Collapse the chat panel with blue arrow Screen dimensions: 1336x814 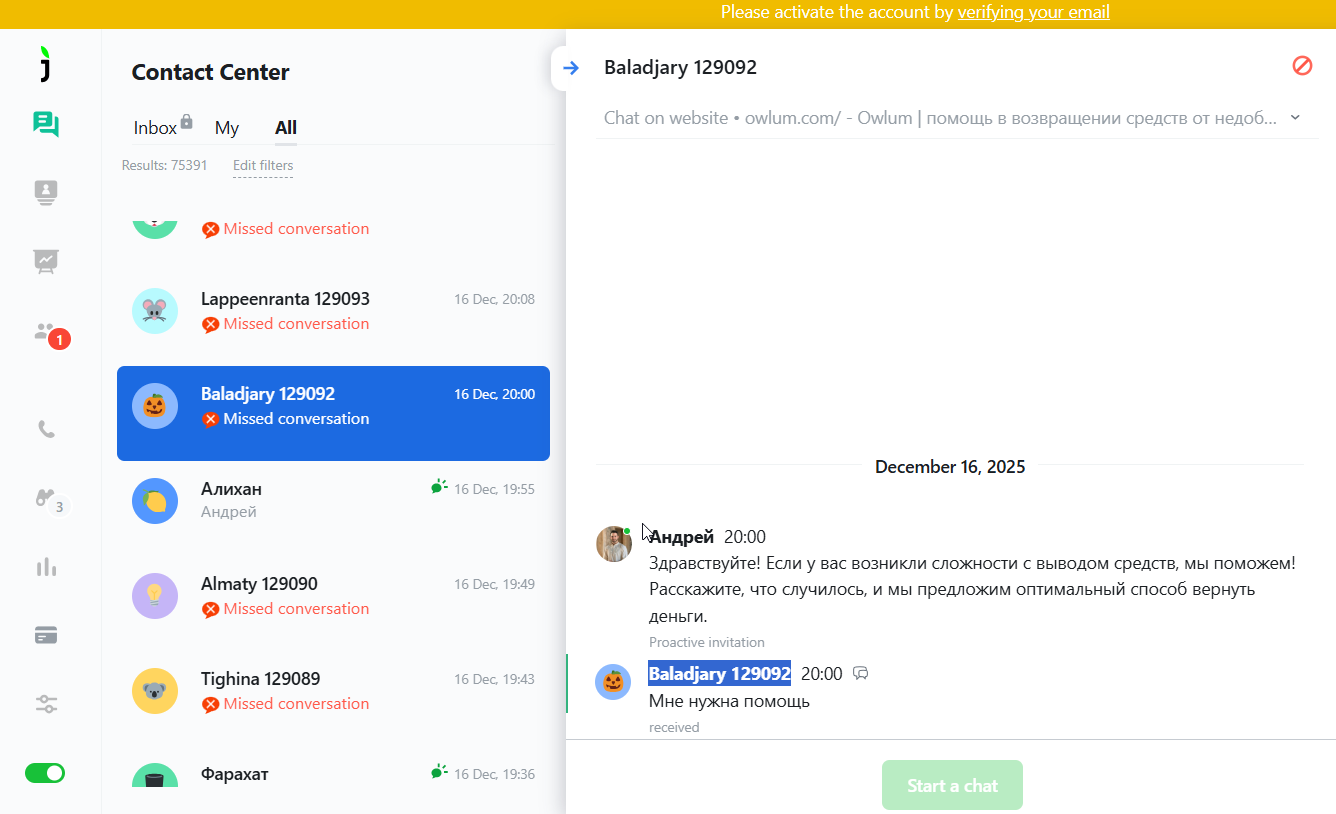click(x=570, y=68)
